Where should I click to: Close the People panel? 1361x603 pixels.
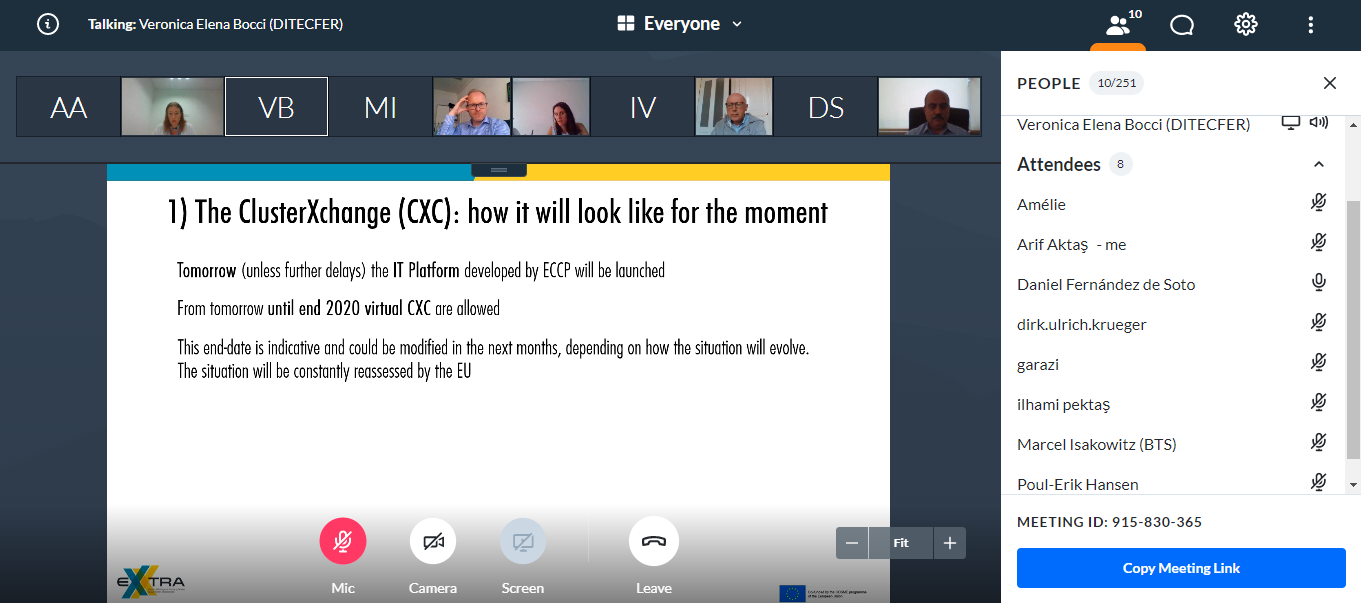coord(1330,83)
